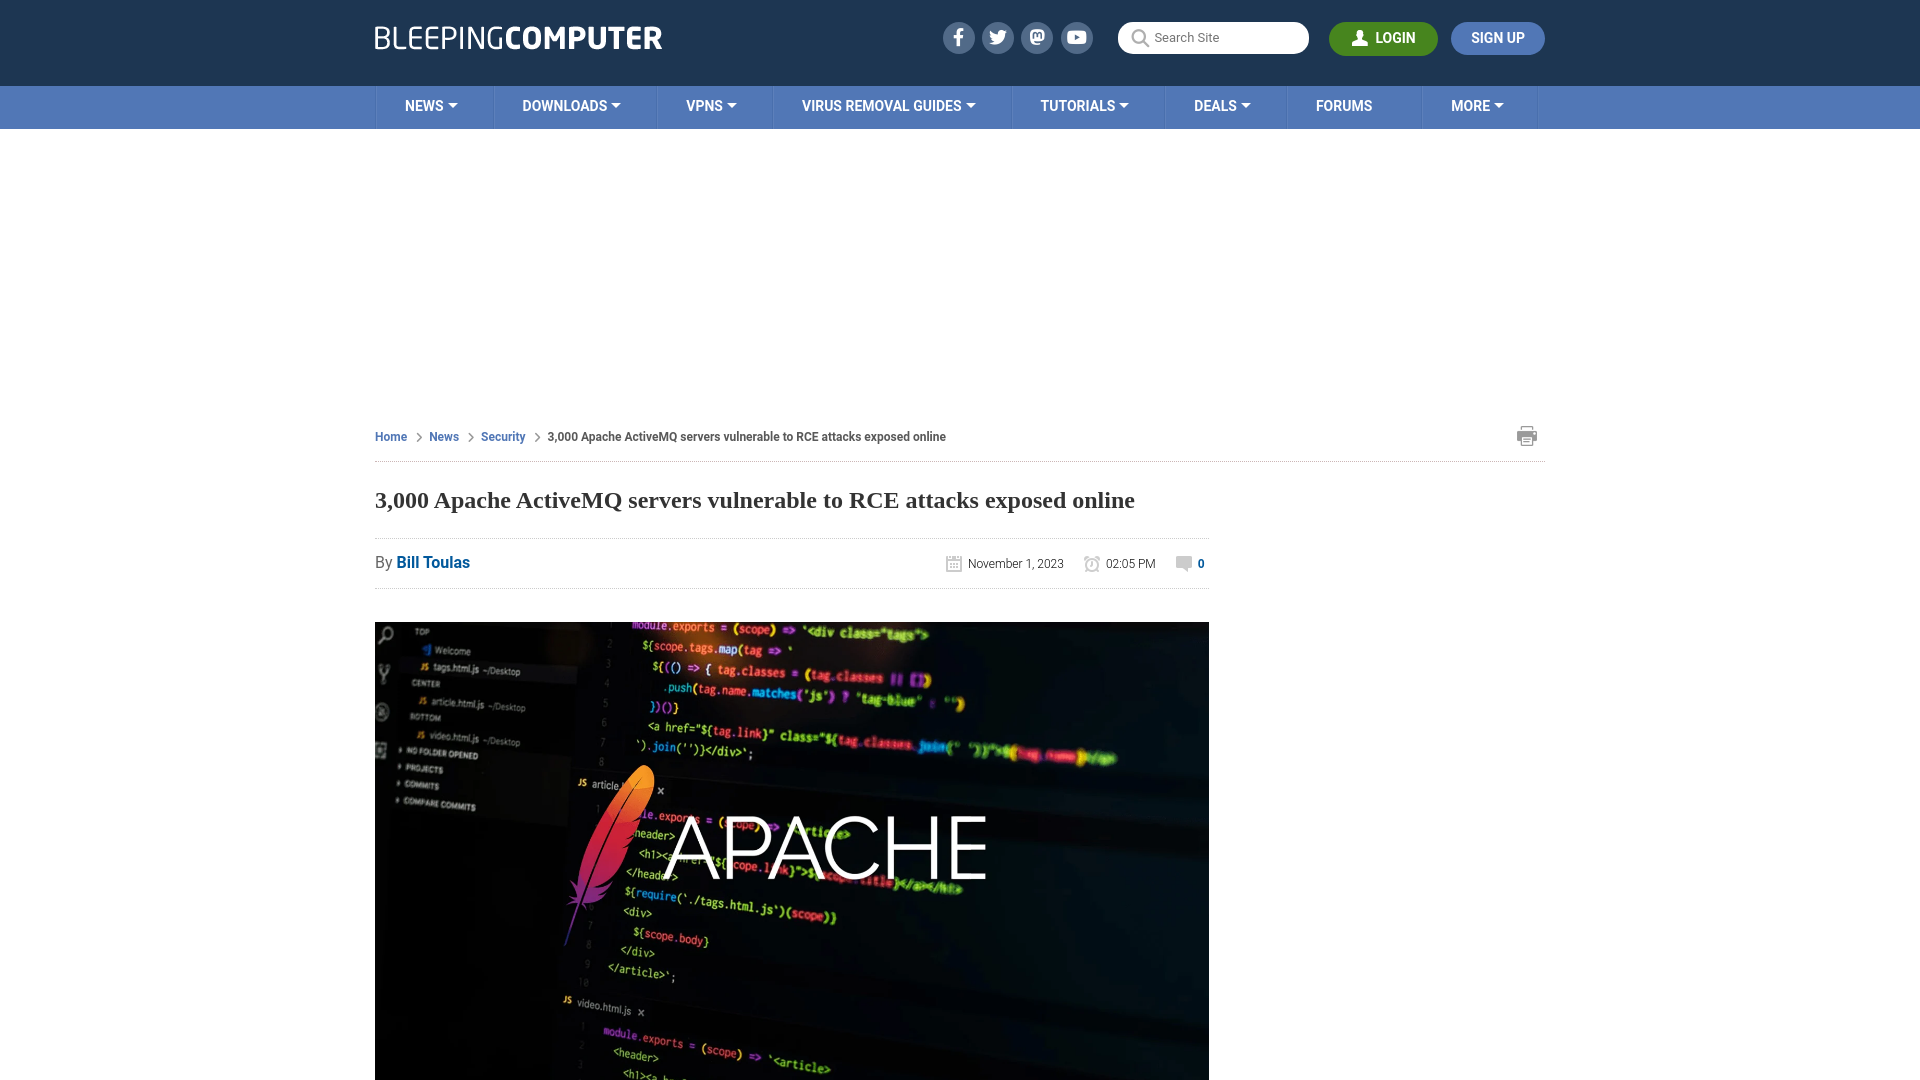Expand the DEALS dropdown menu
Image resolution: width=1920 pixels, height=1080 pixels.
tap(1222, 107)
